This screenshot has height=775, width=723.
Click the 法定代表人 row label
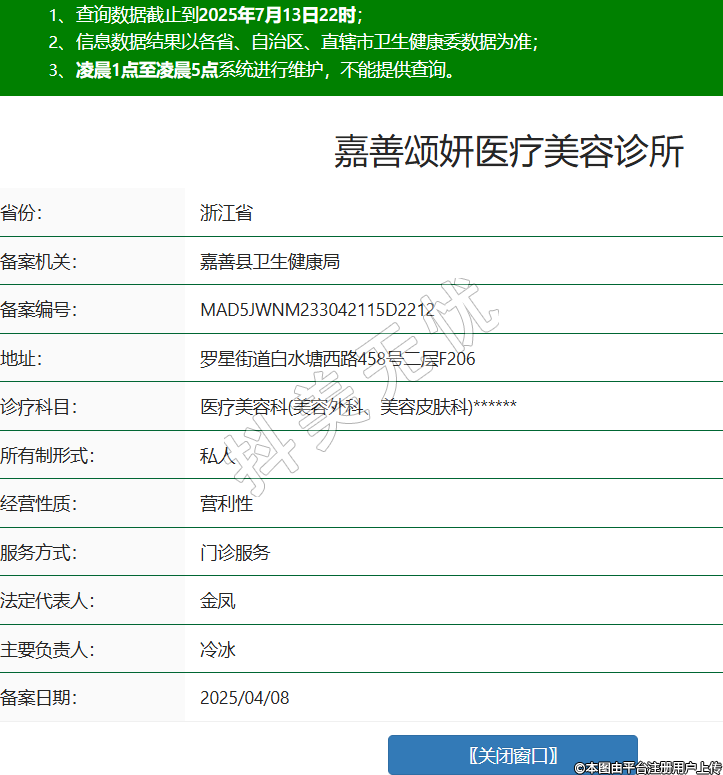pyautogui.click(x=48, y=601)
